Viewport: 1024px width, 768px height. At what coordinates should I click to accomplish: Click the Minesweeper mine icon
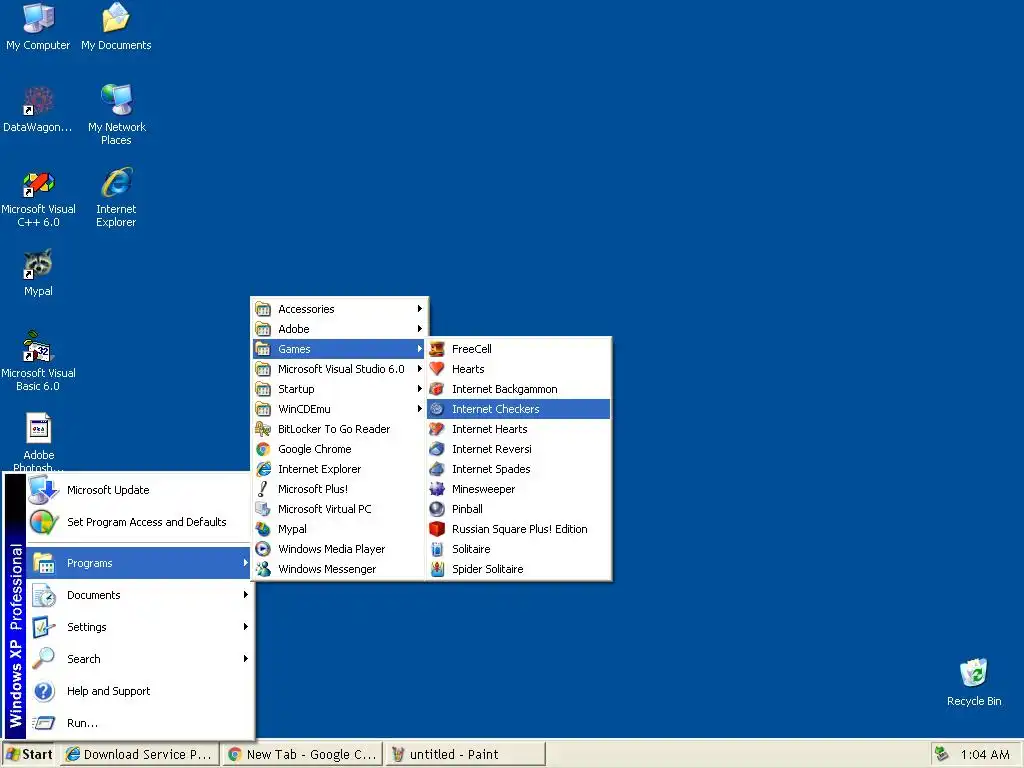coord(437,489)
